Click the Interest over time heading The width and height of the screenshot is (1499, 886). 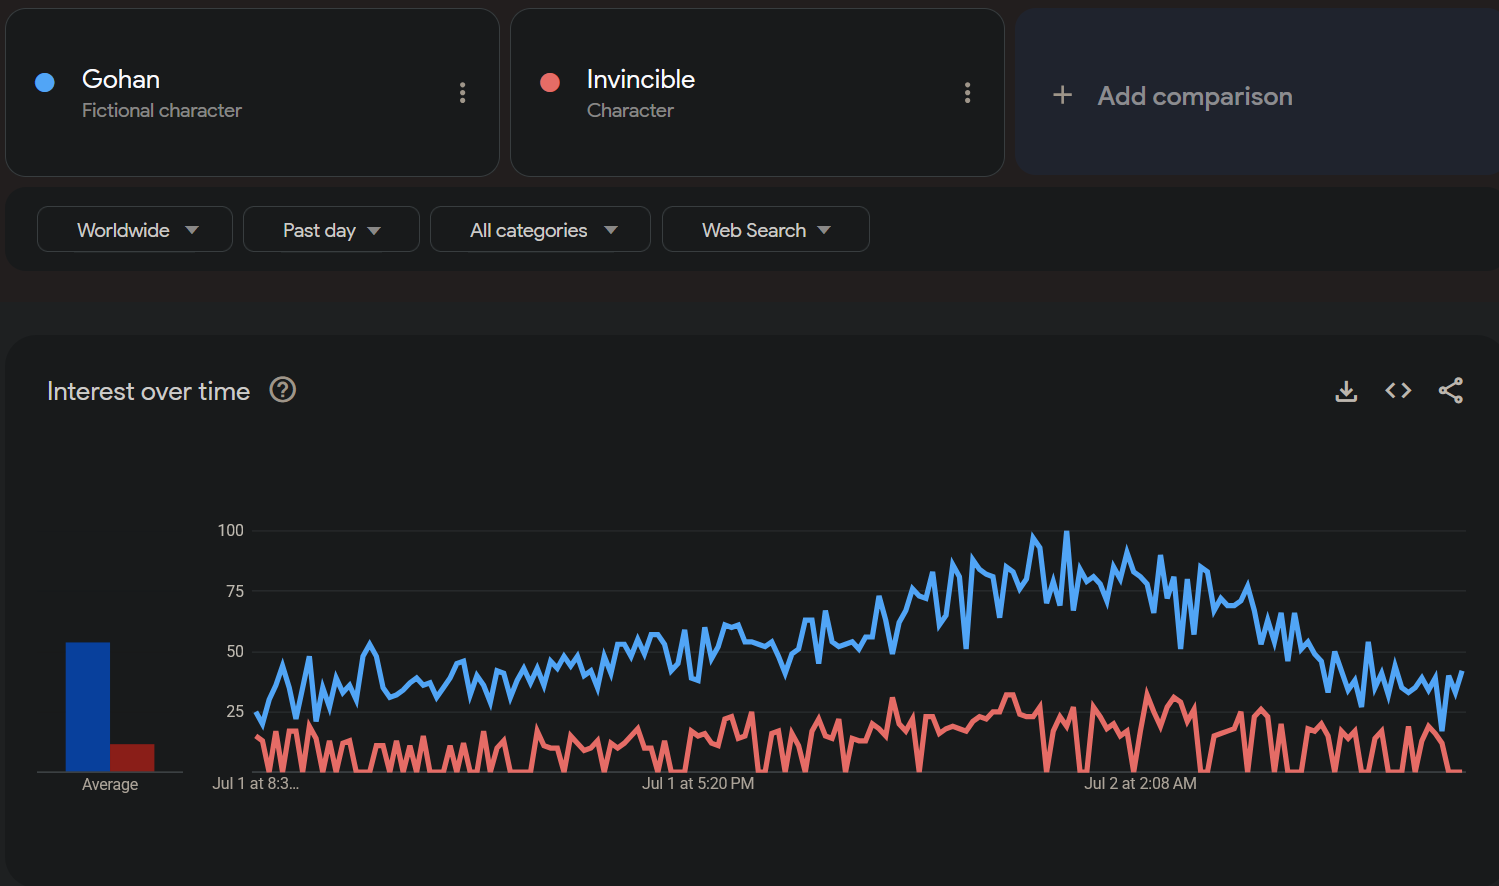coord(148,391)
